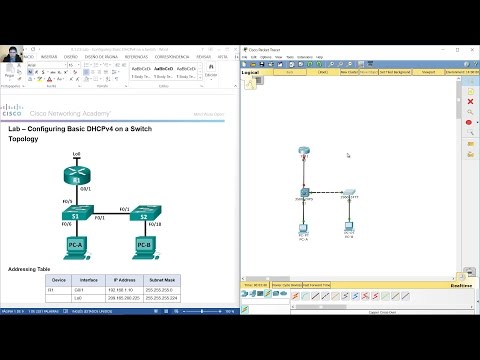Image resolution: width=480 pixels, height=360 pixels.
Task: Add a simple PDU envelope
Action: [471, 144]
